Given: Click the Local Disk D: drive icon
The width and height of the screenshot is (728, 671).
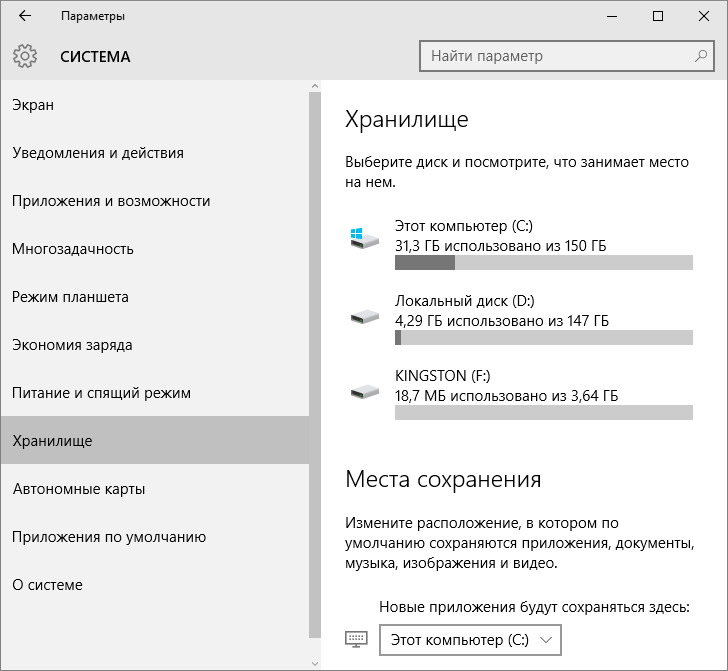Looking at the screenshot, I should pyautogui.click(x=364, y=316).
